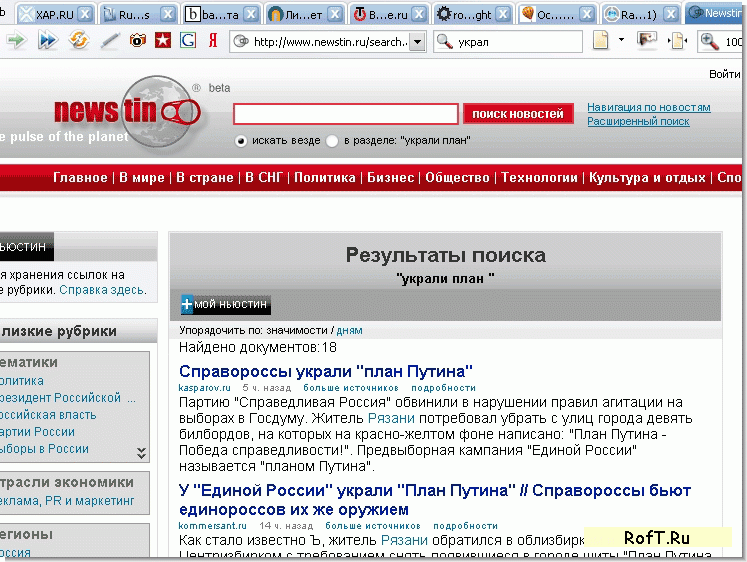Open the 'Расширенный поиск' link
The image size is (747, 562).
click(x=638, y=121)
